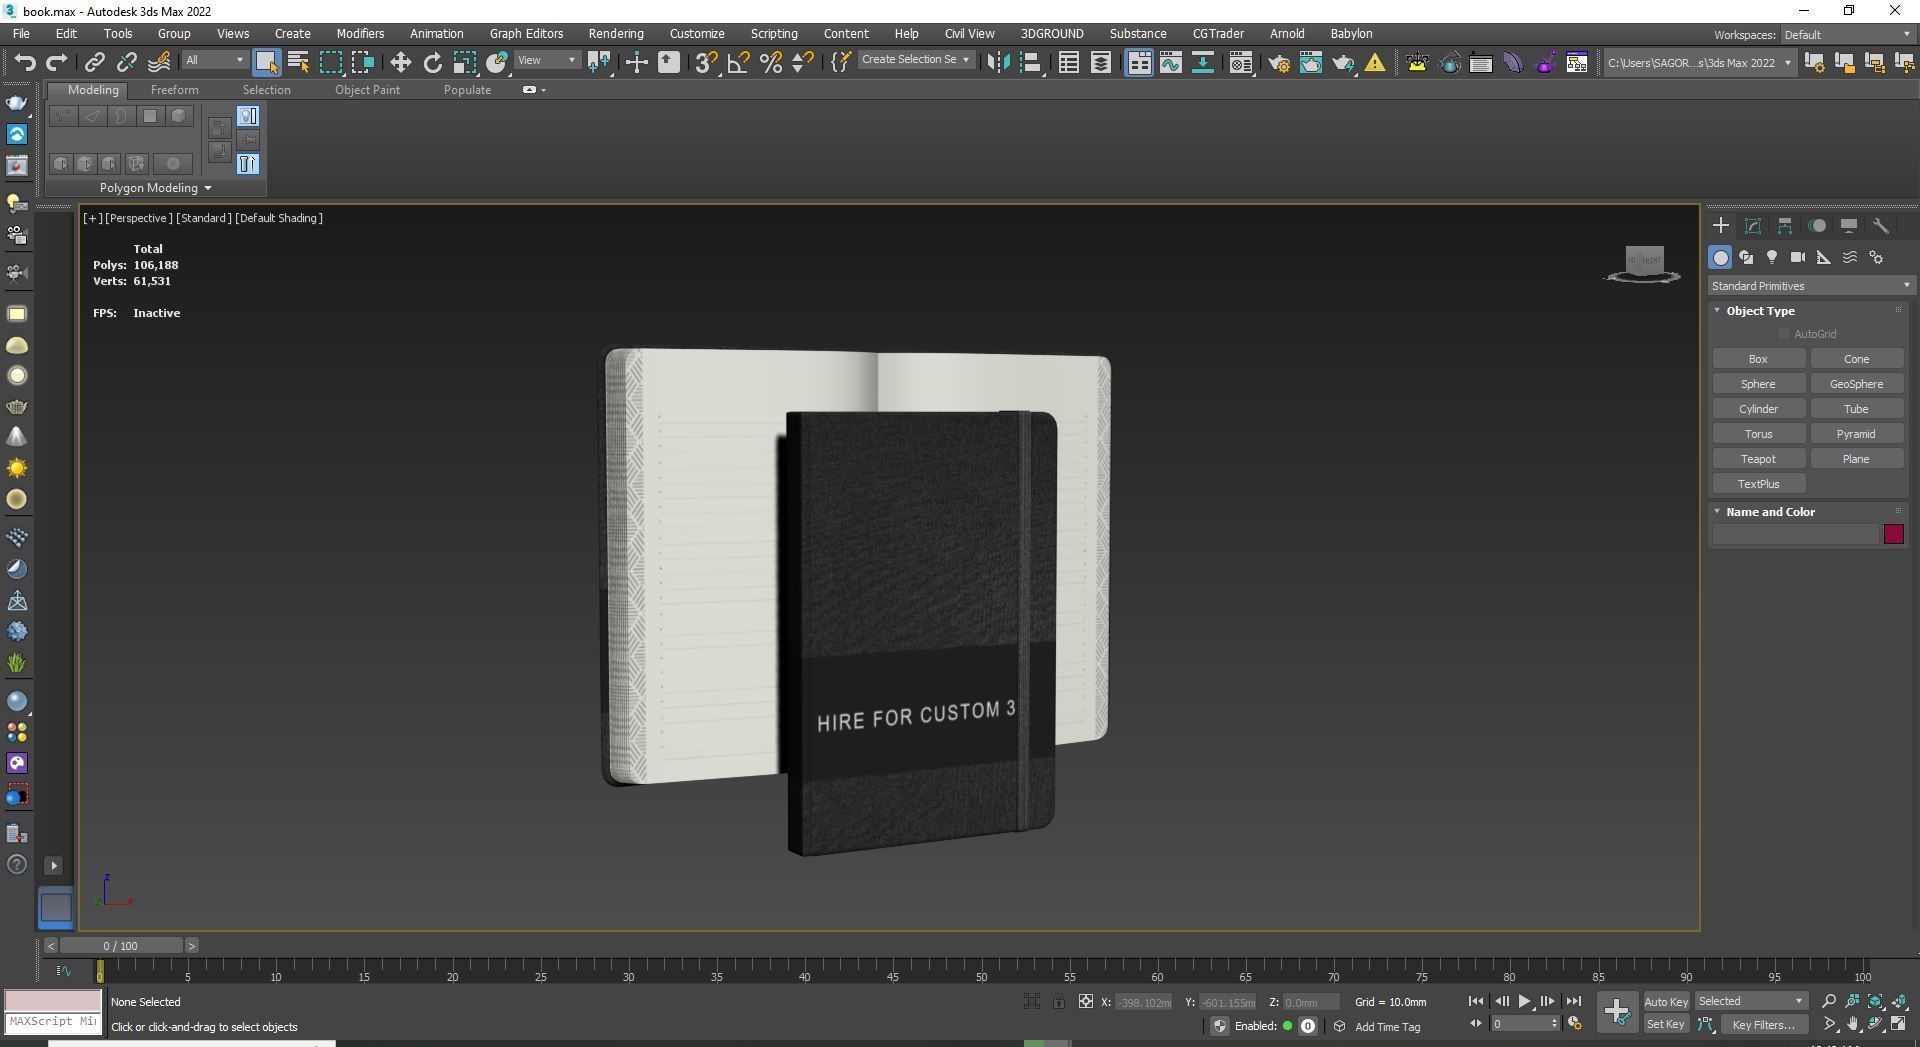The image size is (1920, 1047).
Task: Choose Select and Scale tool
Action: pos(464,62)
